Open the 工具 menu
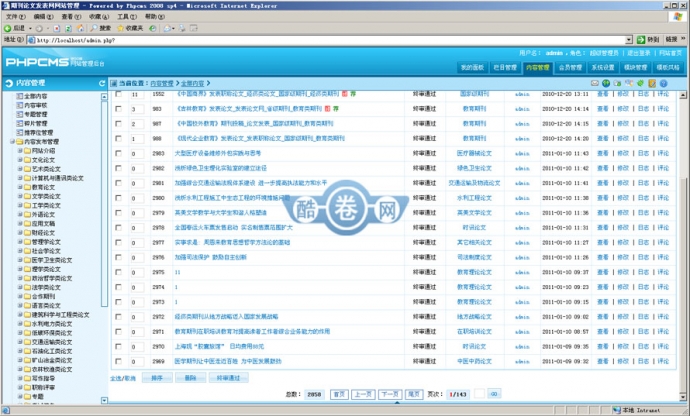The image size is (690, 416). [126, 16]
